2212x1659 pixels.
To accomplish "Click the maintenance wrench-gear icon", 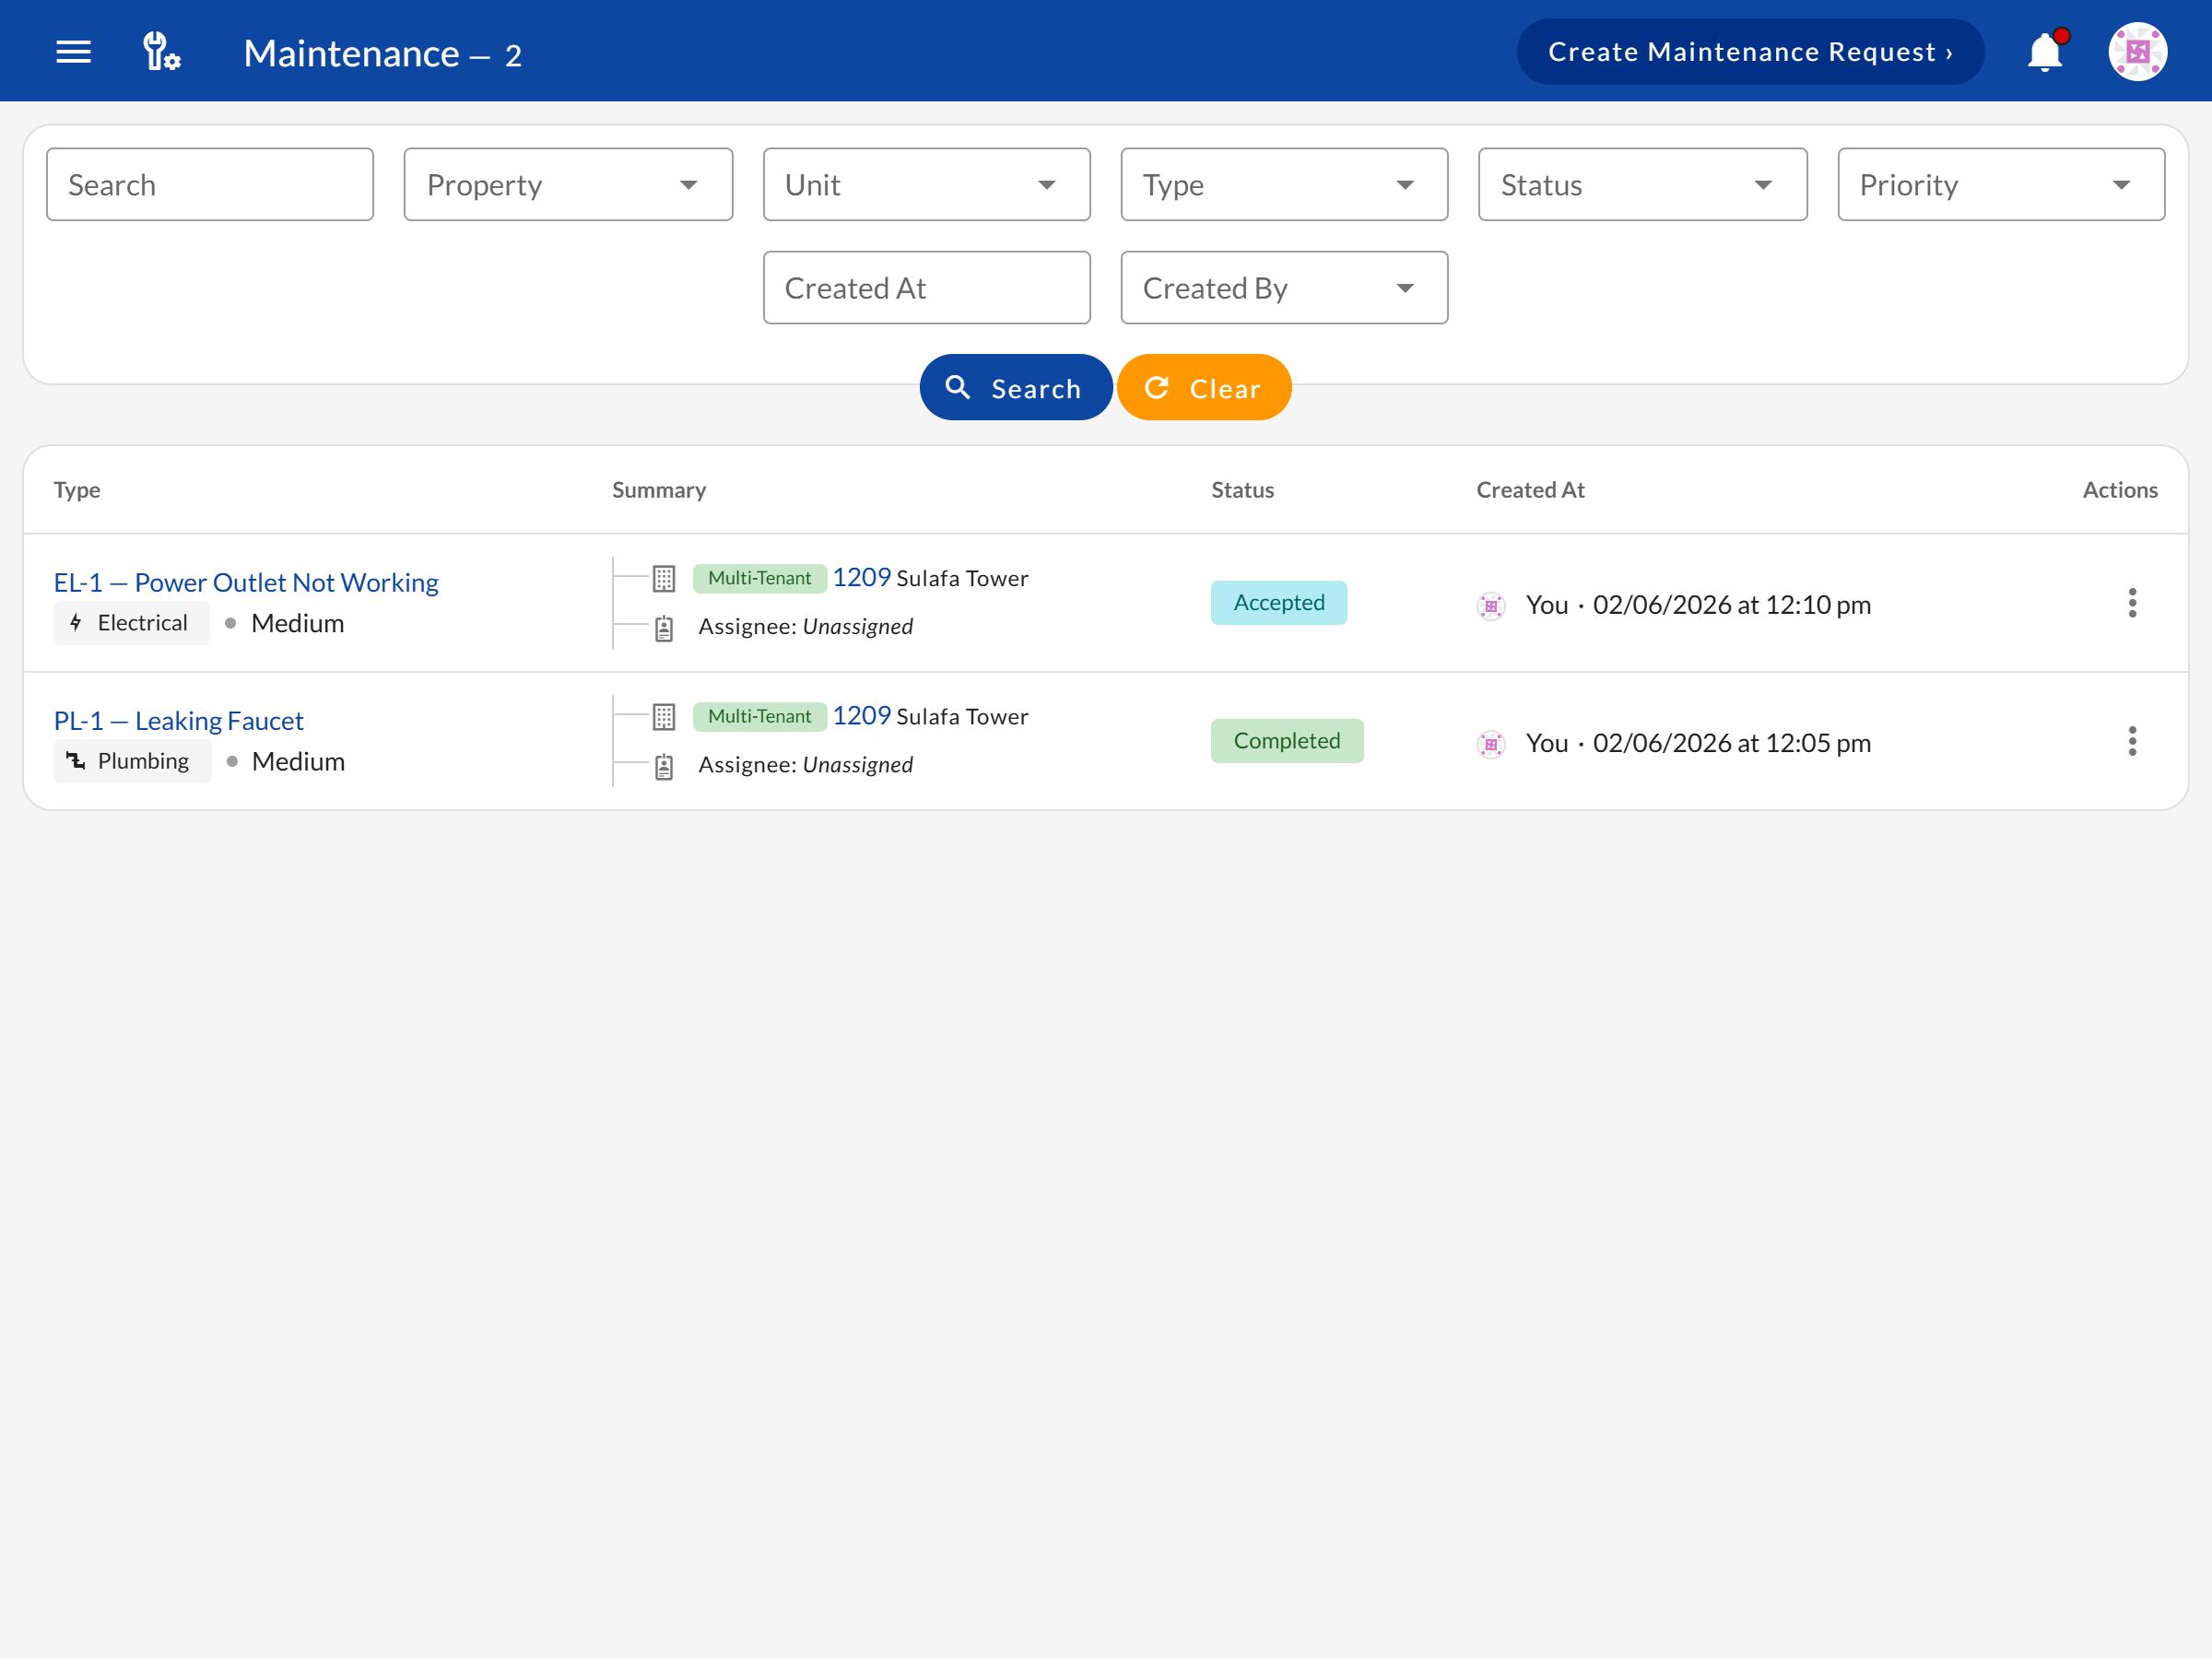I will 160,51.
